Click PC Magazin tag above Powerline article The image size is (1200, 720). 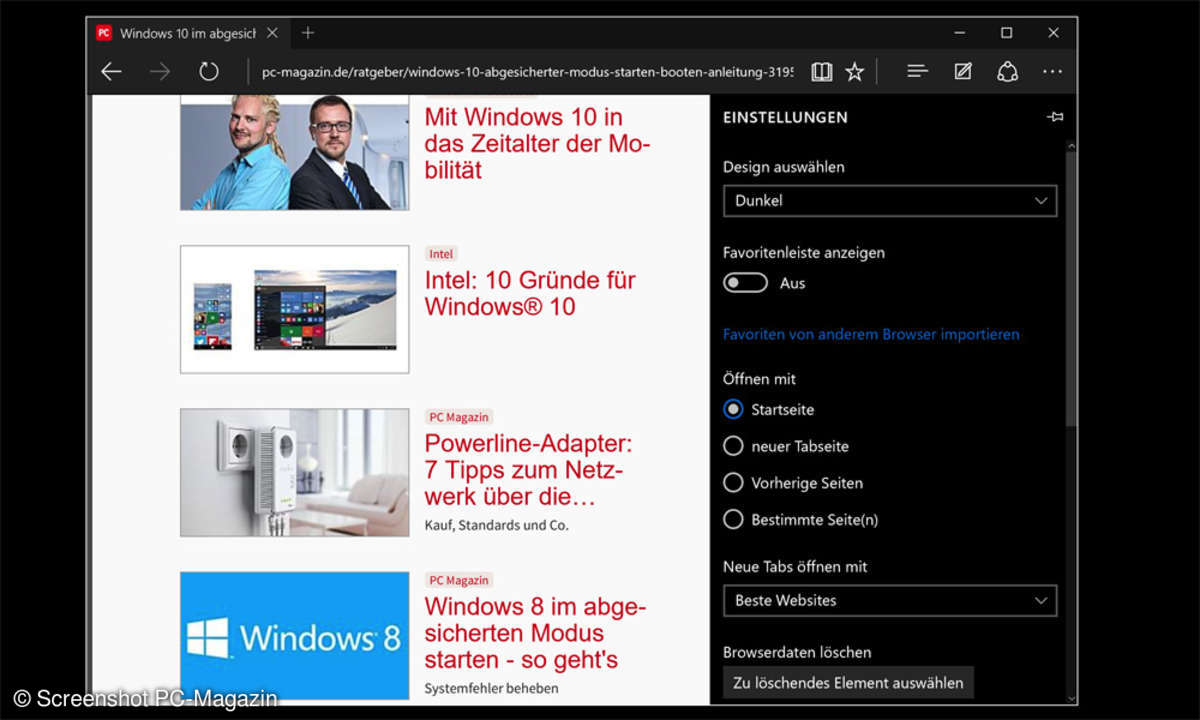(459, 417)
